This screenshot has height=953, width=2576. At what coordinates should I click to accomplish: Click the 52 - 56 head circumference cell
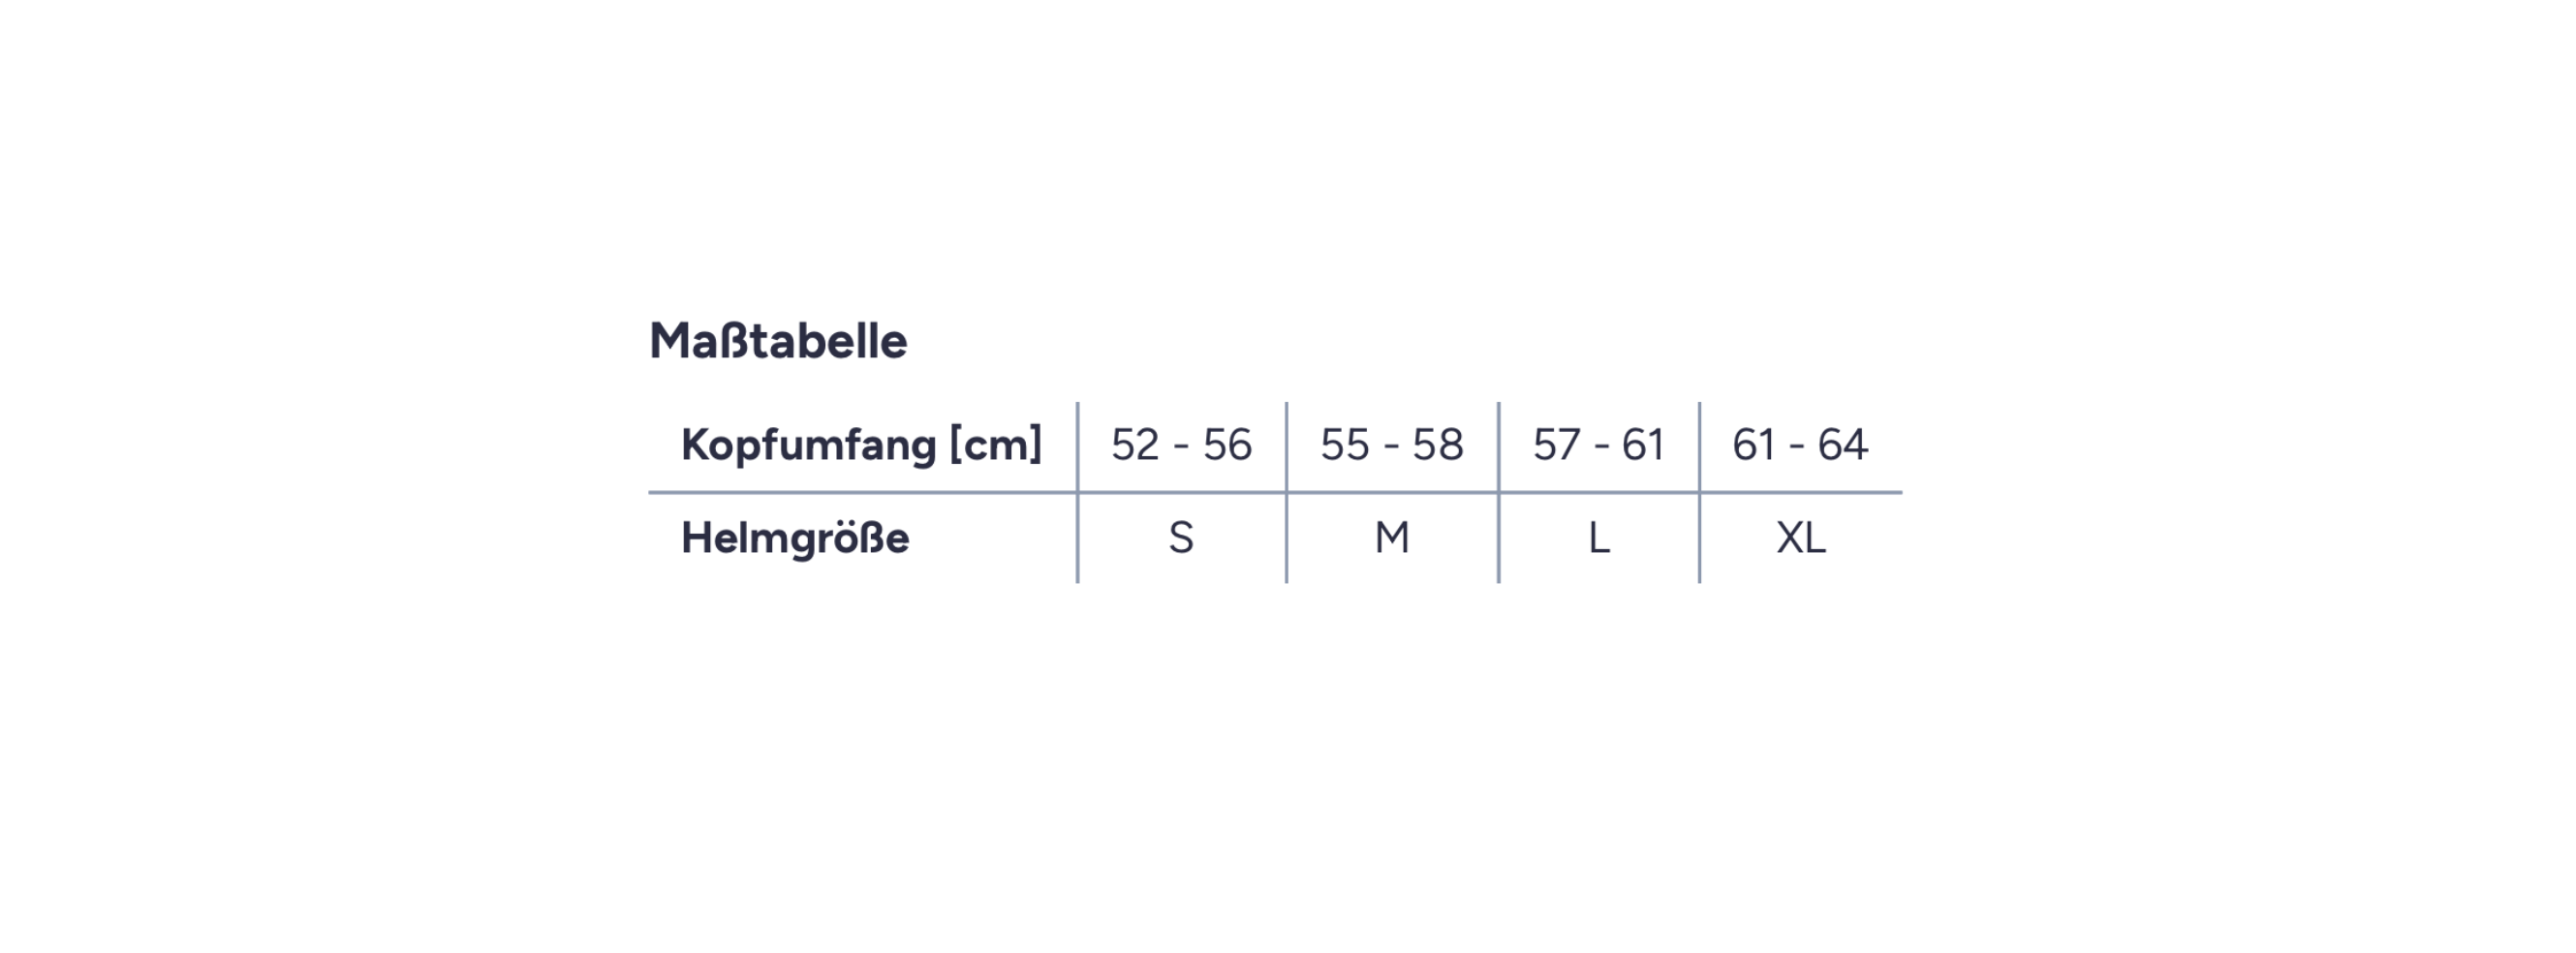1181,445
